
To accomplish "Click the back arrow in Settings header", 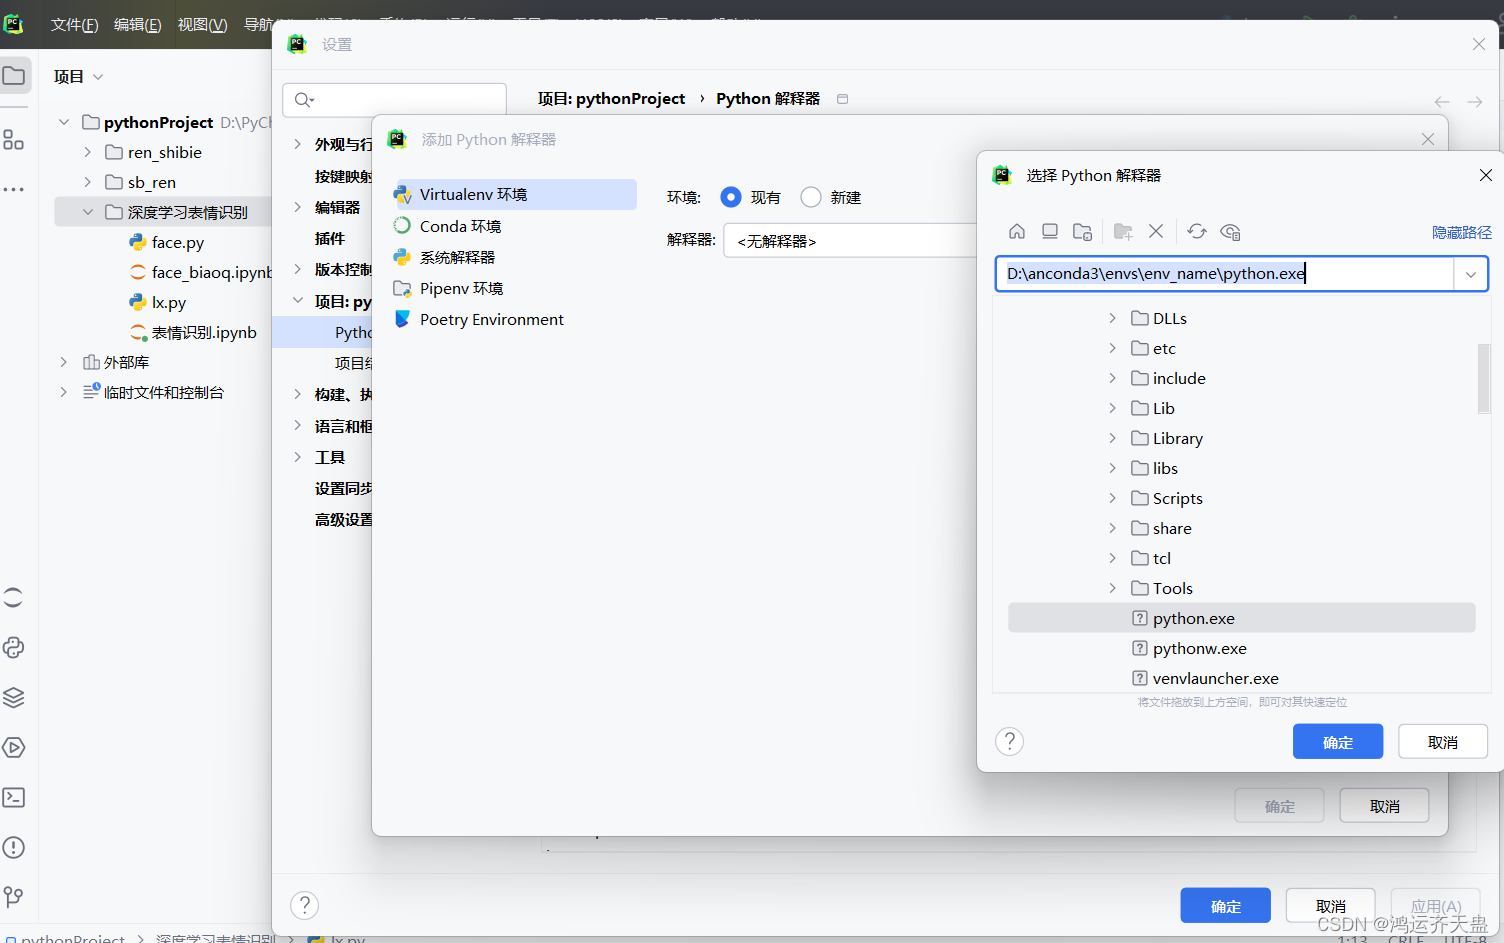I will 1442,102.
